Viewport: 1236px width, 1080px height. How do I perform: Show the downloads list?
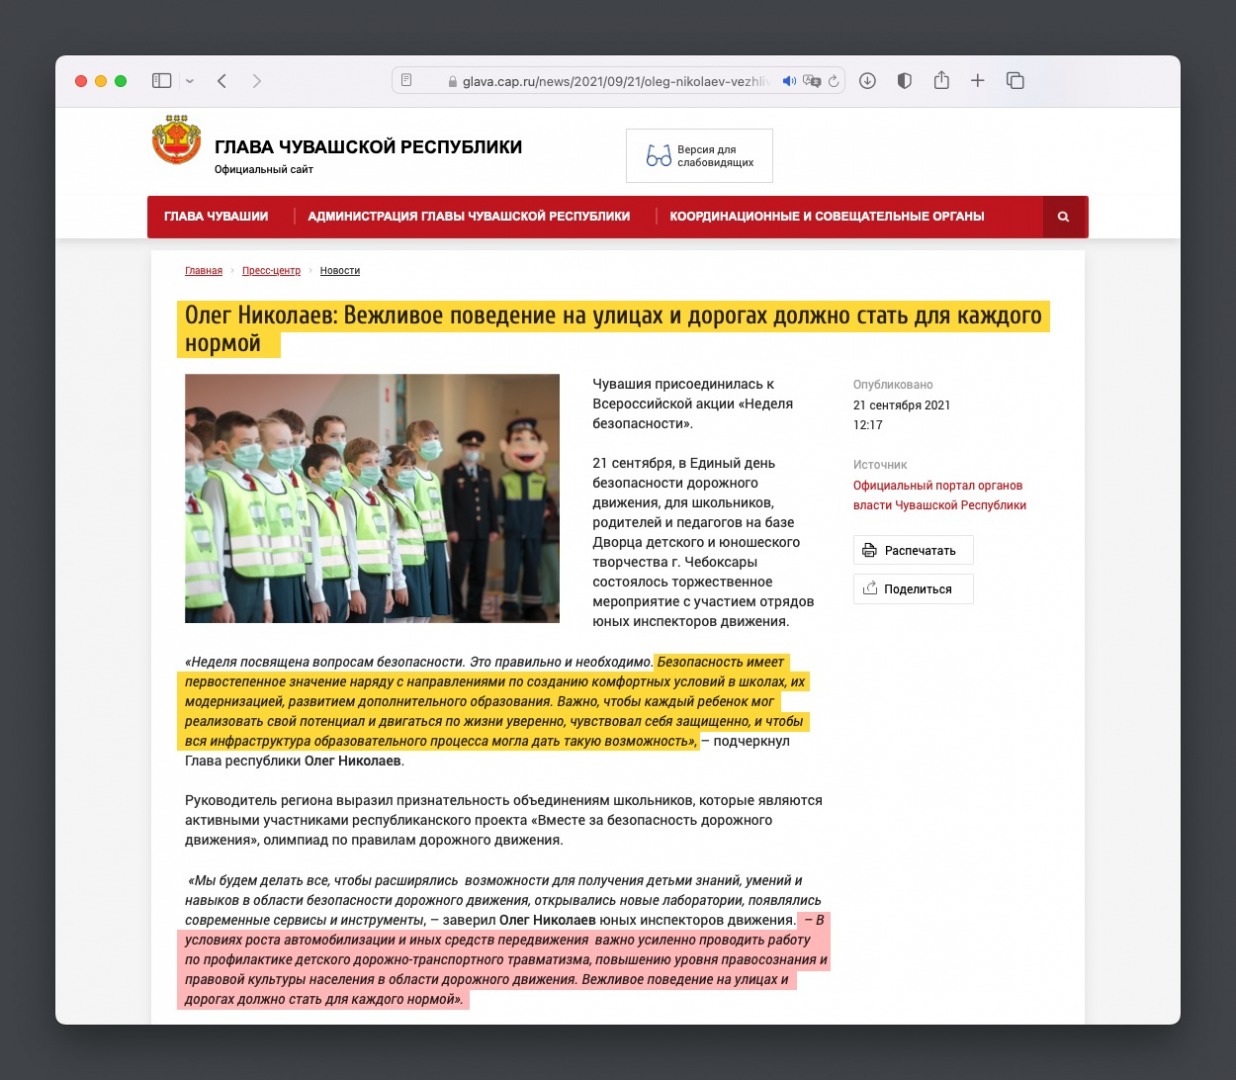(867, 81)
